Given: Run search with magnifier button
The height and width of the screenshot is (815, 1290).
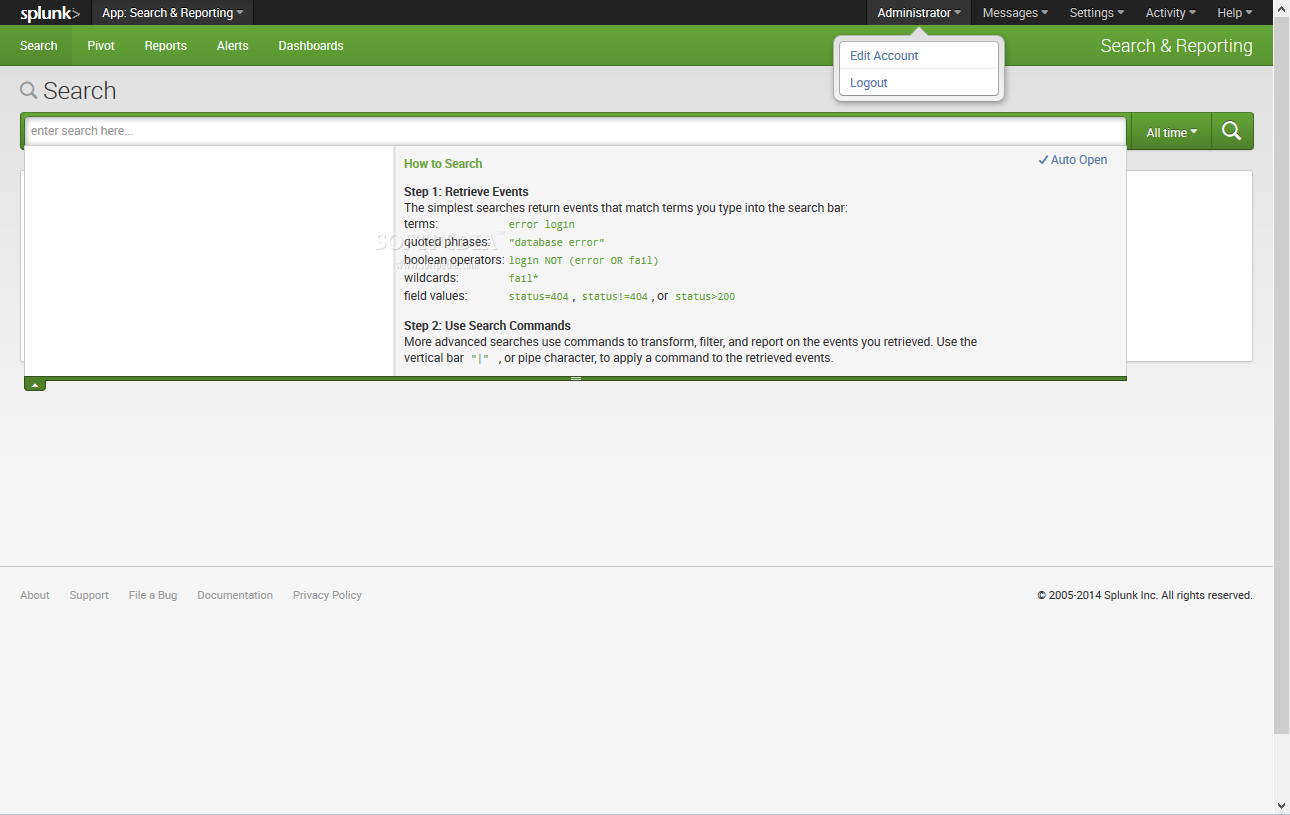Looking at the screenshot, I should tap(1232, 131).
